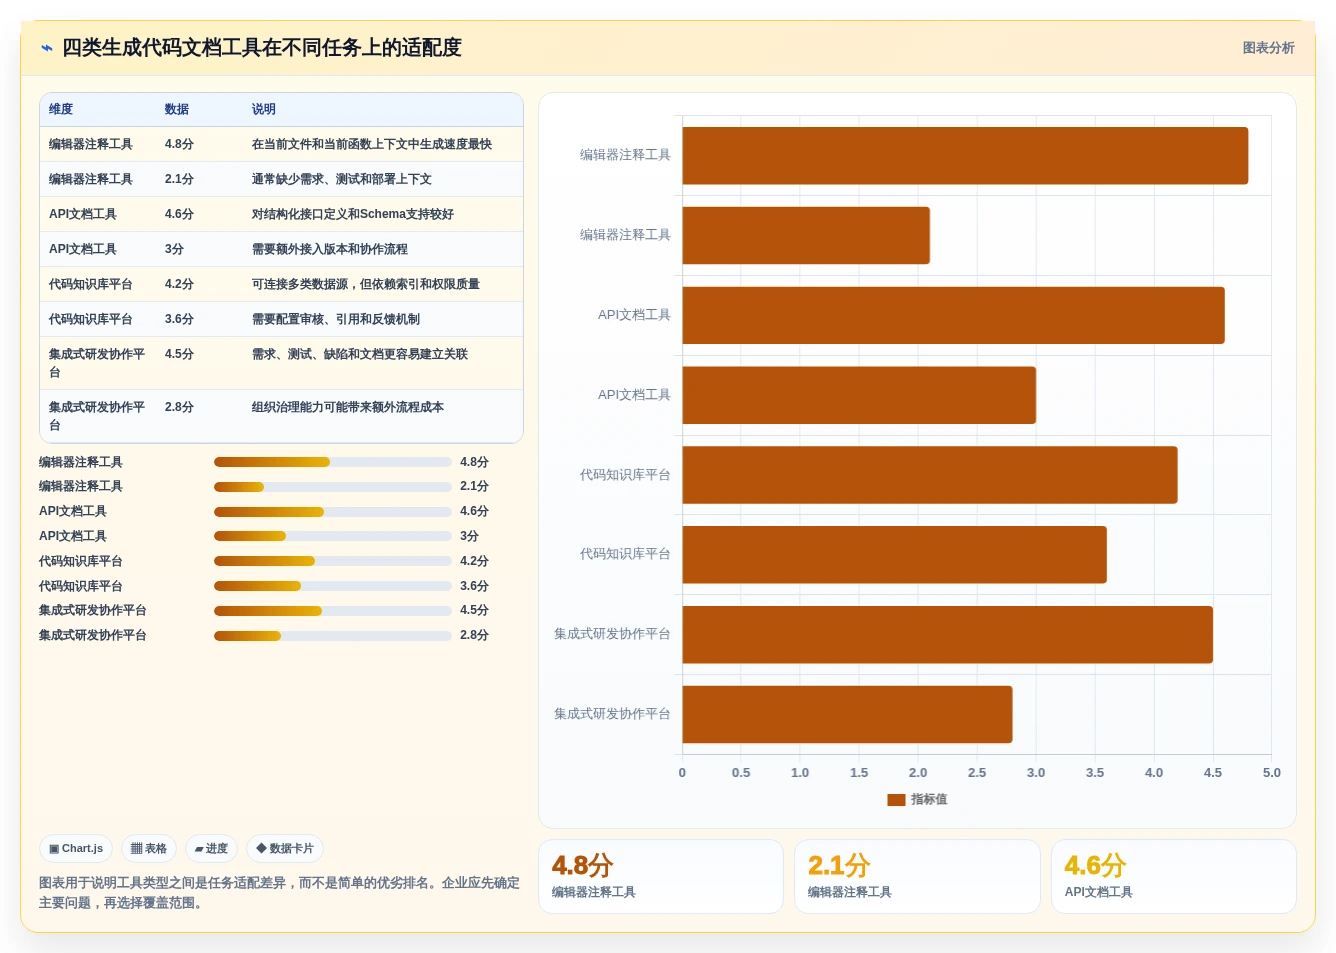Viewport: 1336px width, 953px height.
Task: Select the cell 通常缺少需求、测试和部署上下文
Action: click(x=342, y=179)
